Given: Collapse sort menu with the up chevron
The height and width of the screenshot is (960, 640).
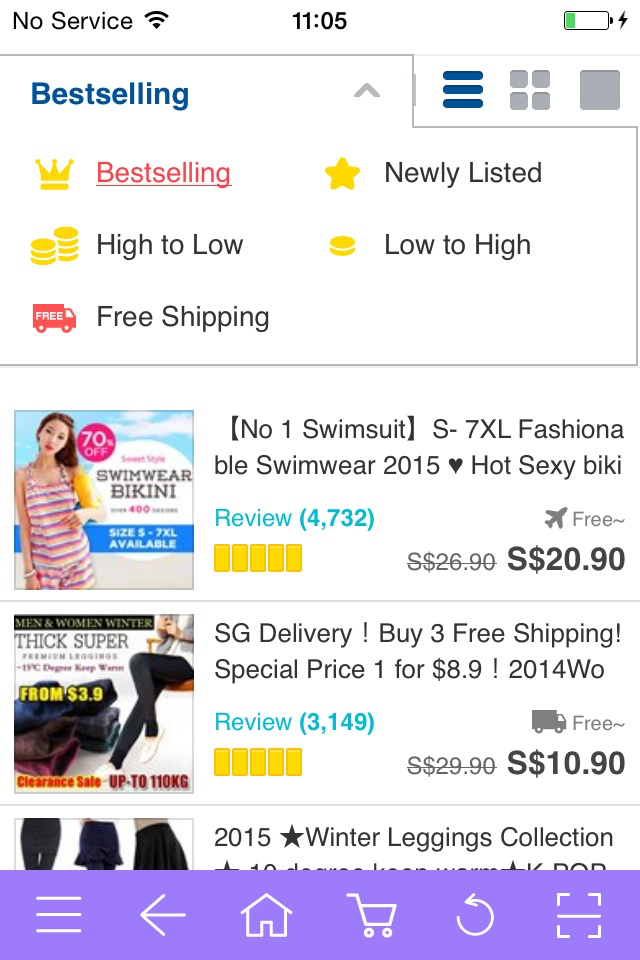Looking at the screenshot, I should pyautogui.click(x=367, y=92).
